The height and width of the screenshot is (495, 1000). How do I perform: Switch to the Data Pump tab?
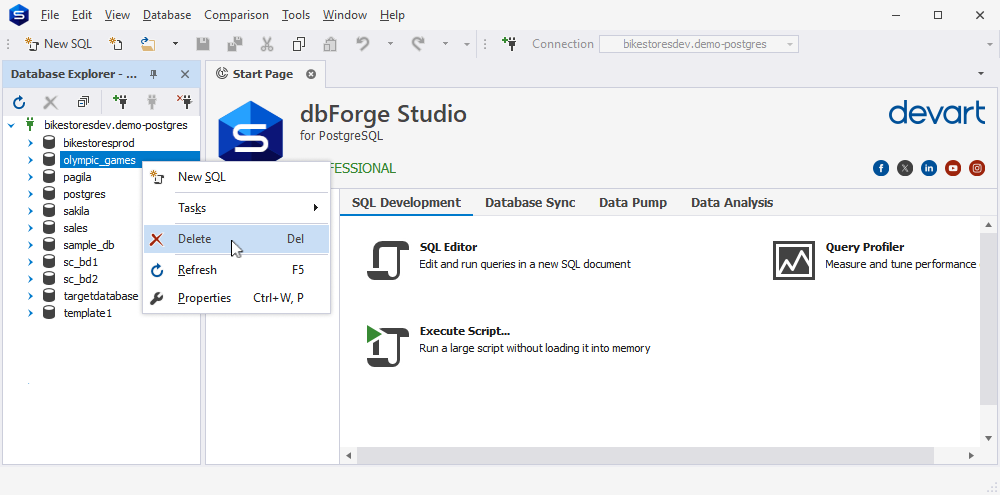pos(633,203)
